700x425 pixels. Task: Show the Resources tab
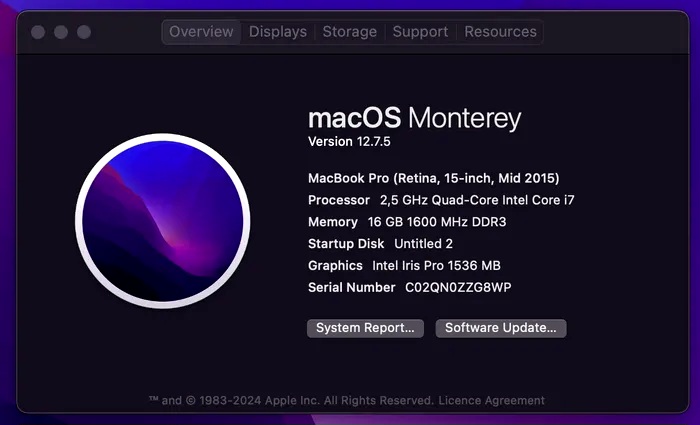tap(500, 32)
